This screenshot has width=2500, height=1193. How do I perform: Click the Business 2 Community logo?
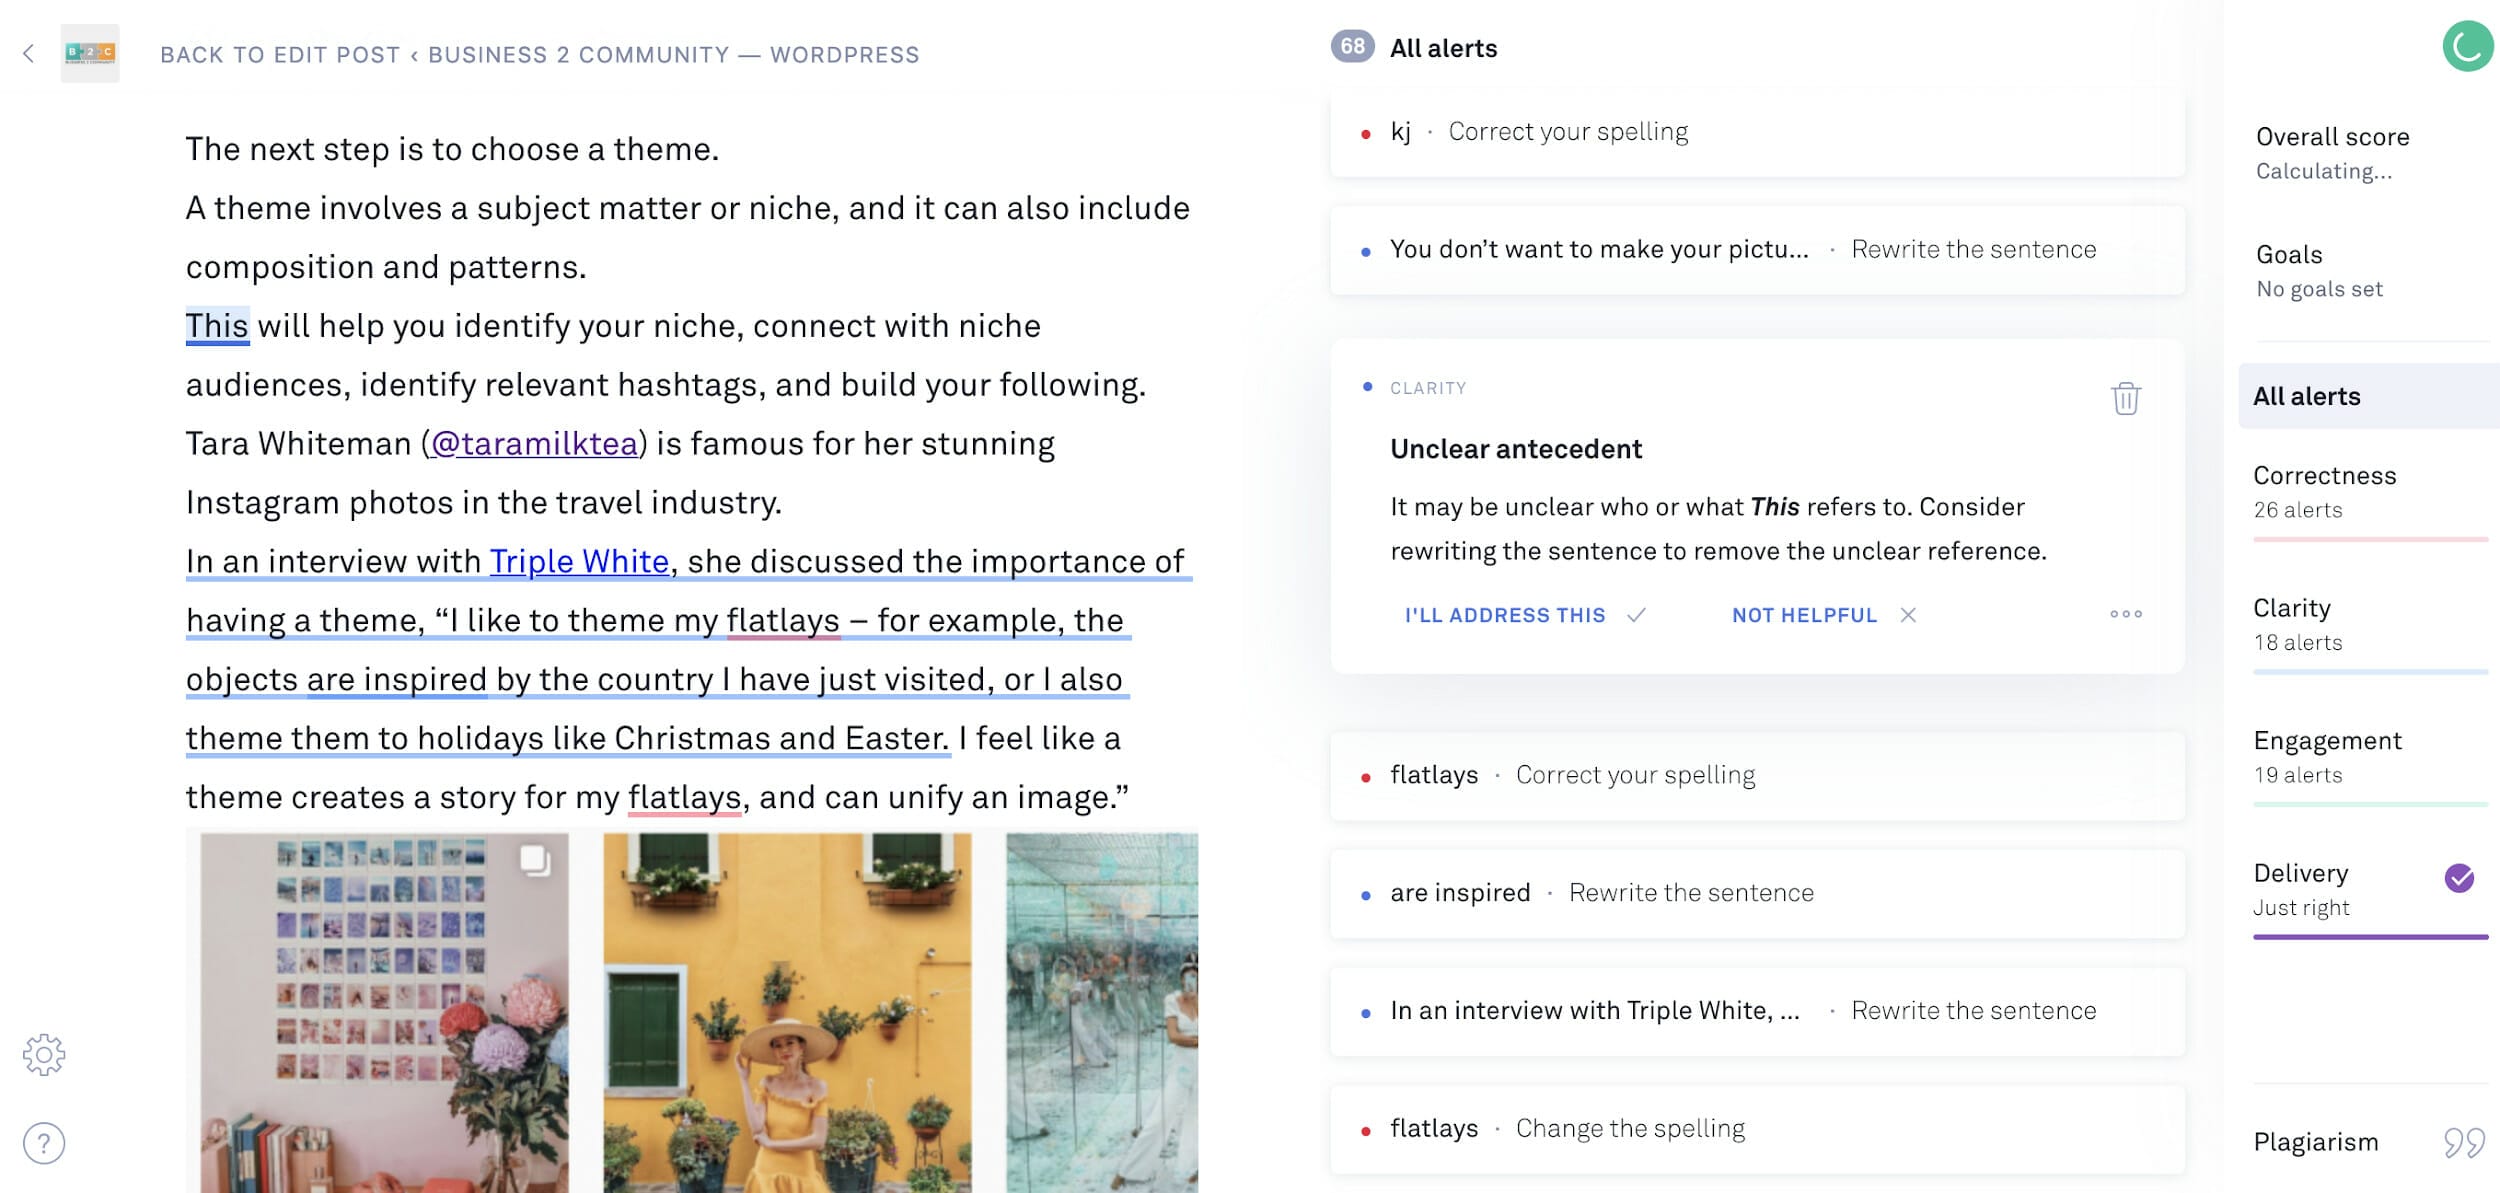click(90, 53)
